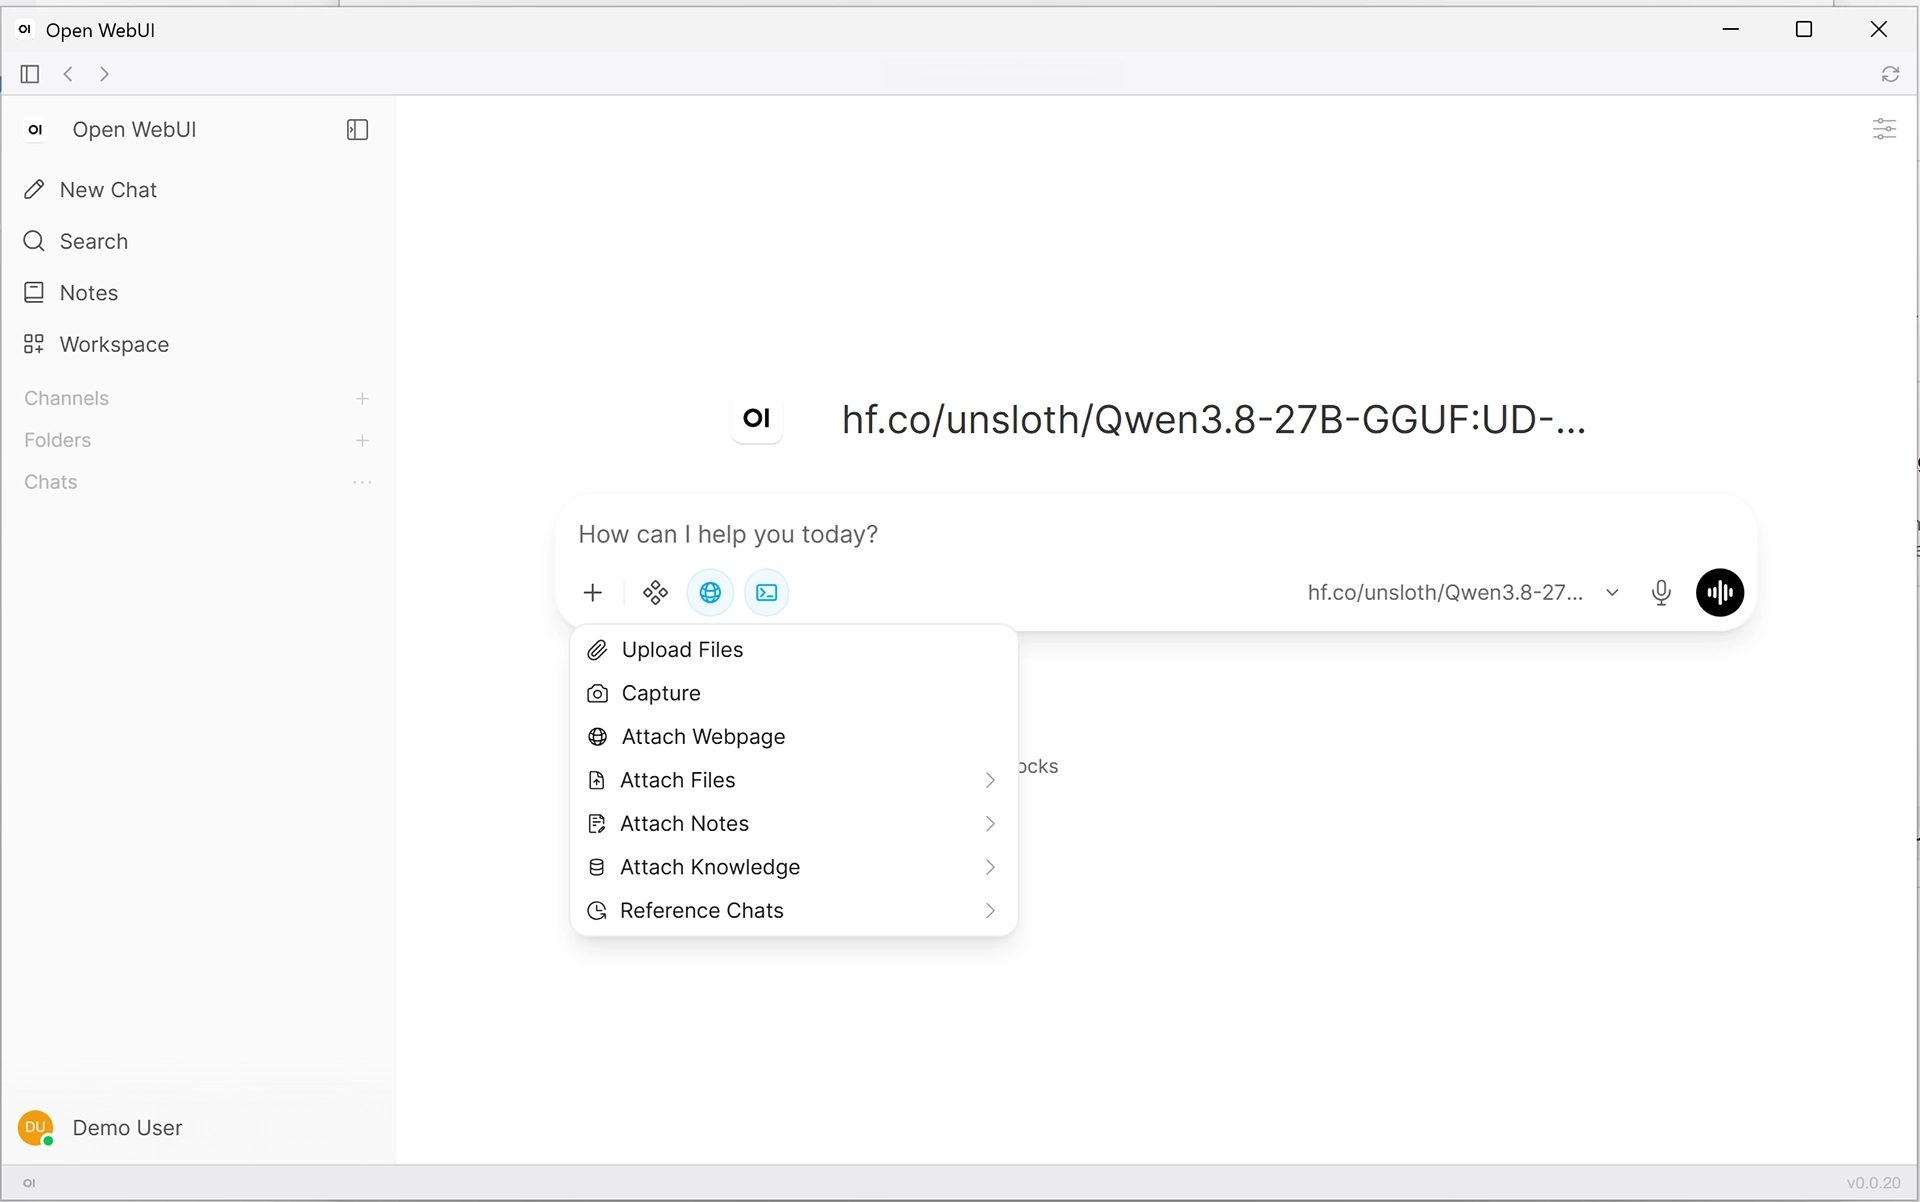The image size is (1920, 1202).
Task: Collapse sidebar using icon beside Open WebUI title
Action: click(357, 130)
